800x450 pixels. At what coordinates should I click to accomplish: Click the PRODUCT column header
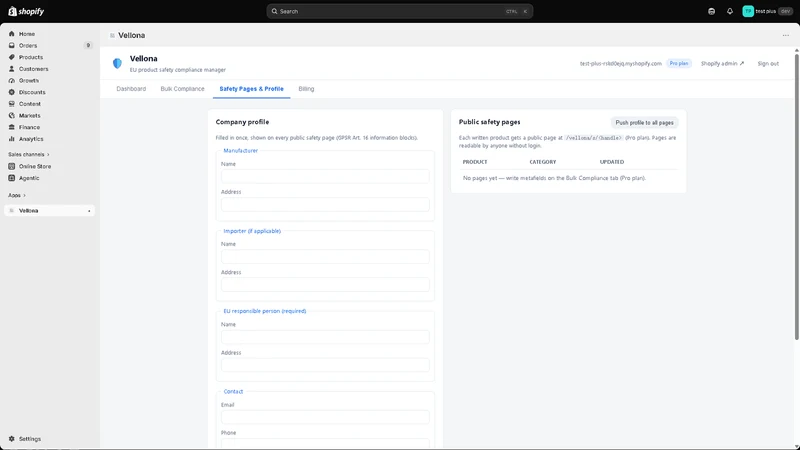(x=474, y=162)
